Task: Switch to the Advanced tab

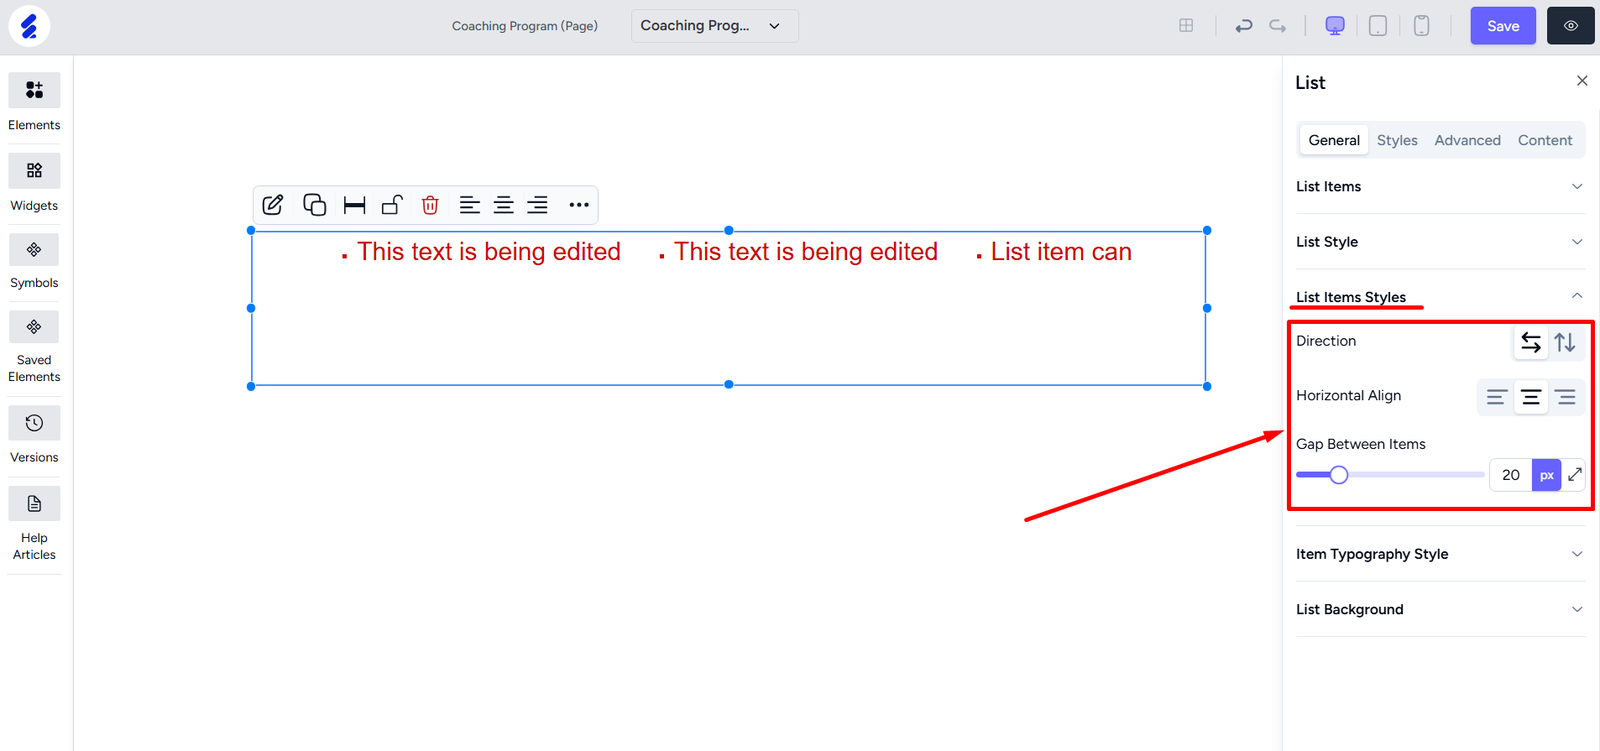Action: [1467, 140]
